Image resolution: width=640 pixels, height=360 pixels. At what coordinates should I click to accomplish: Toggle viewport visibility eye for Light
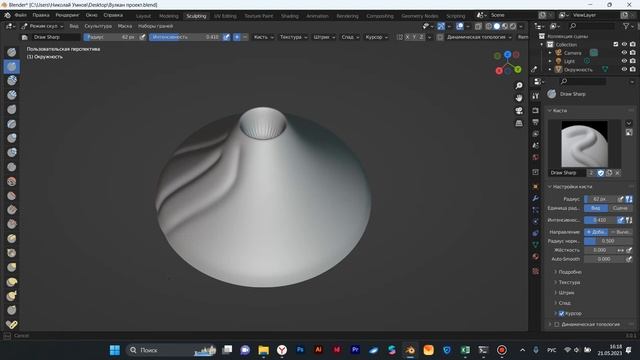pos(624,61)
